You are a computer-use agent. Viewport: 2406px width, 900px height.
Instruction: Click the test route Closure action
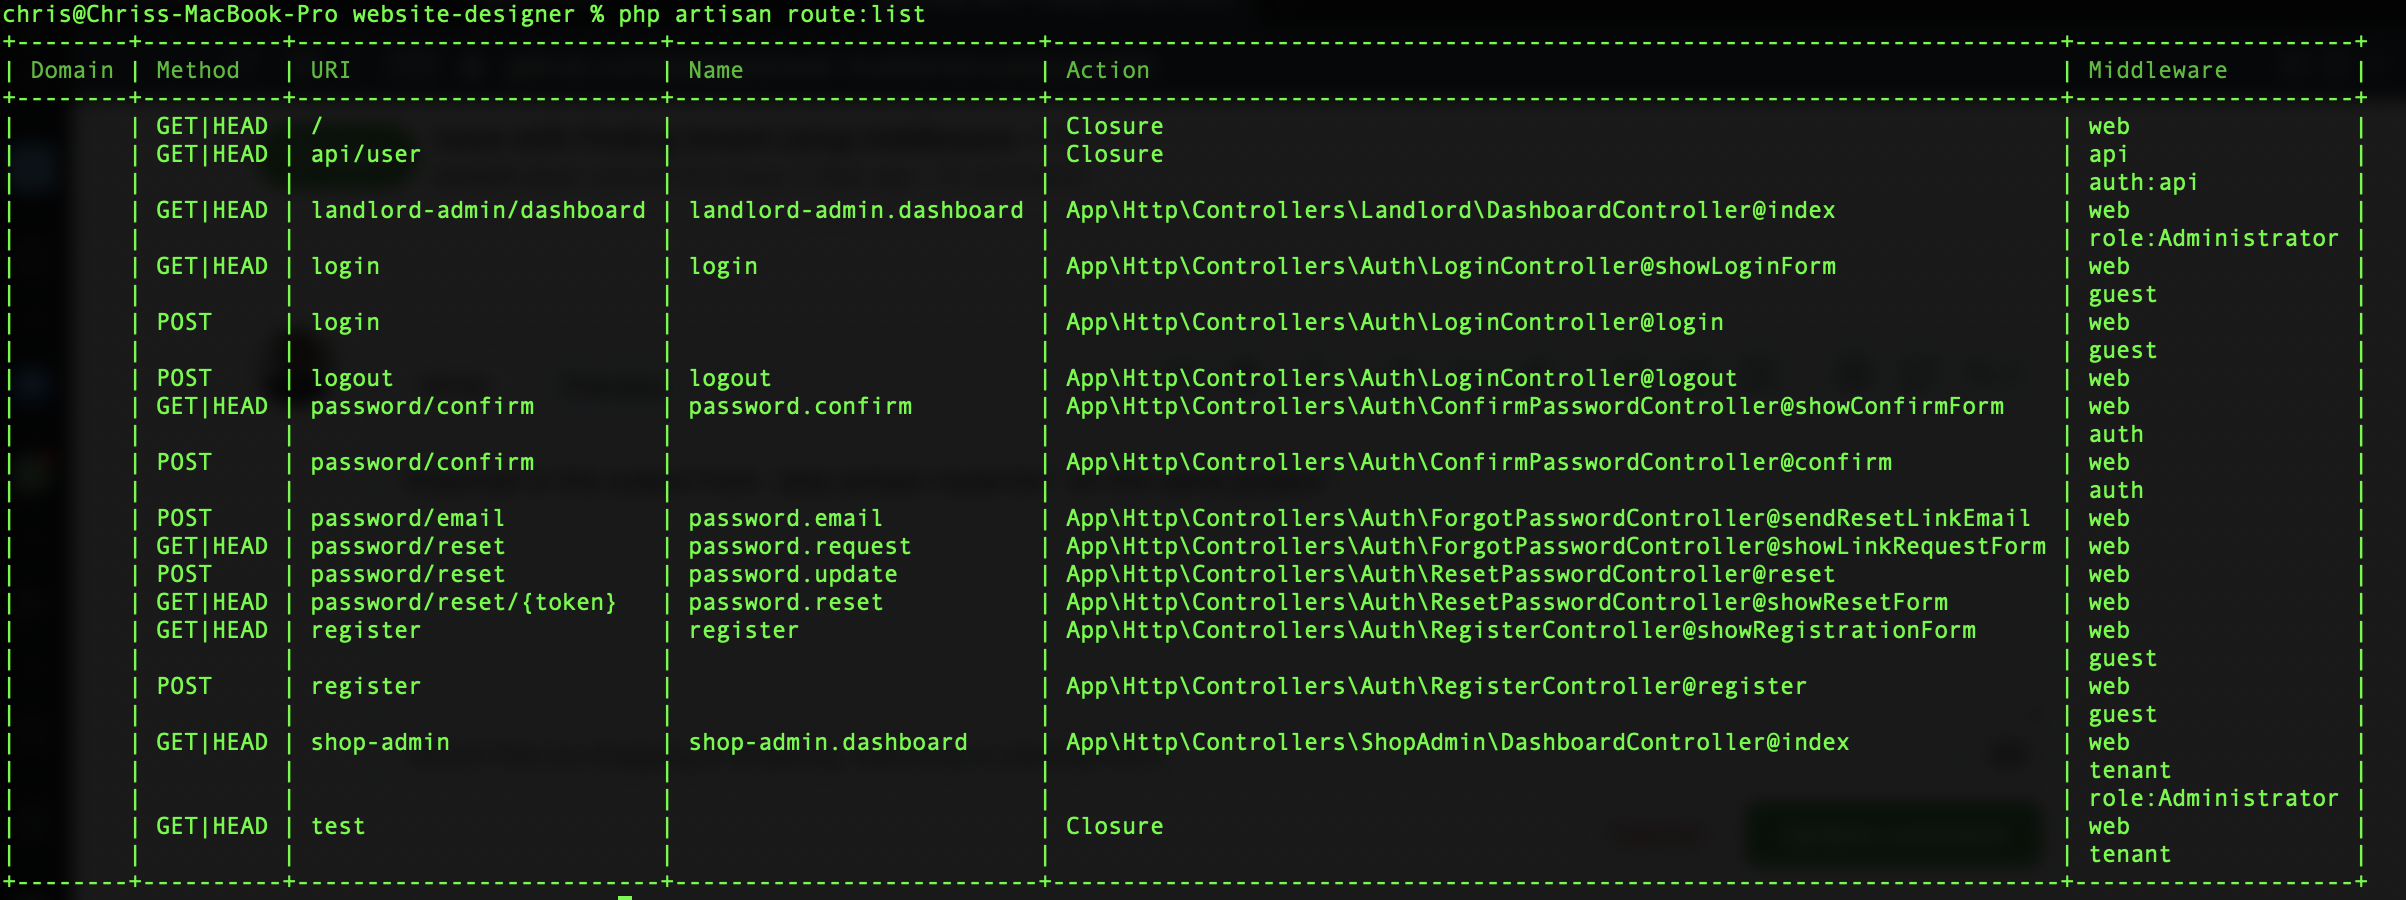[1114, 826]
